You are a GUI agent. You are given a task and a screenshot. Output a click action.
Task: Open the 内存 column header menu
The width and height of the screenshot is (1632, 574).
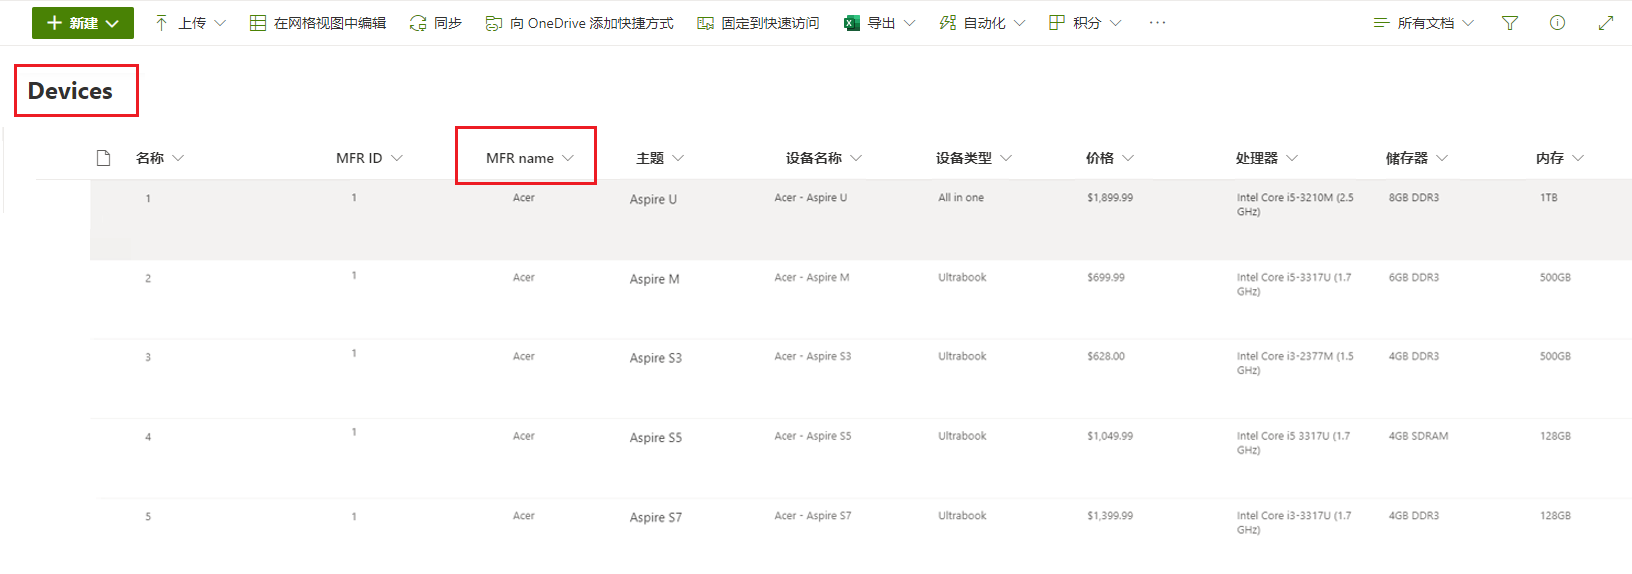pos(1560,158)
